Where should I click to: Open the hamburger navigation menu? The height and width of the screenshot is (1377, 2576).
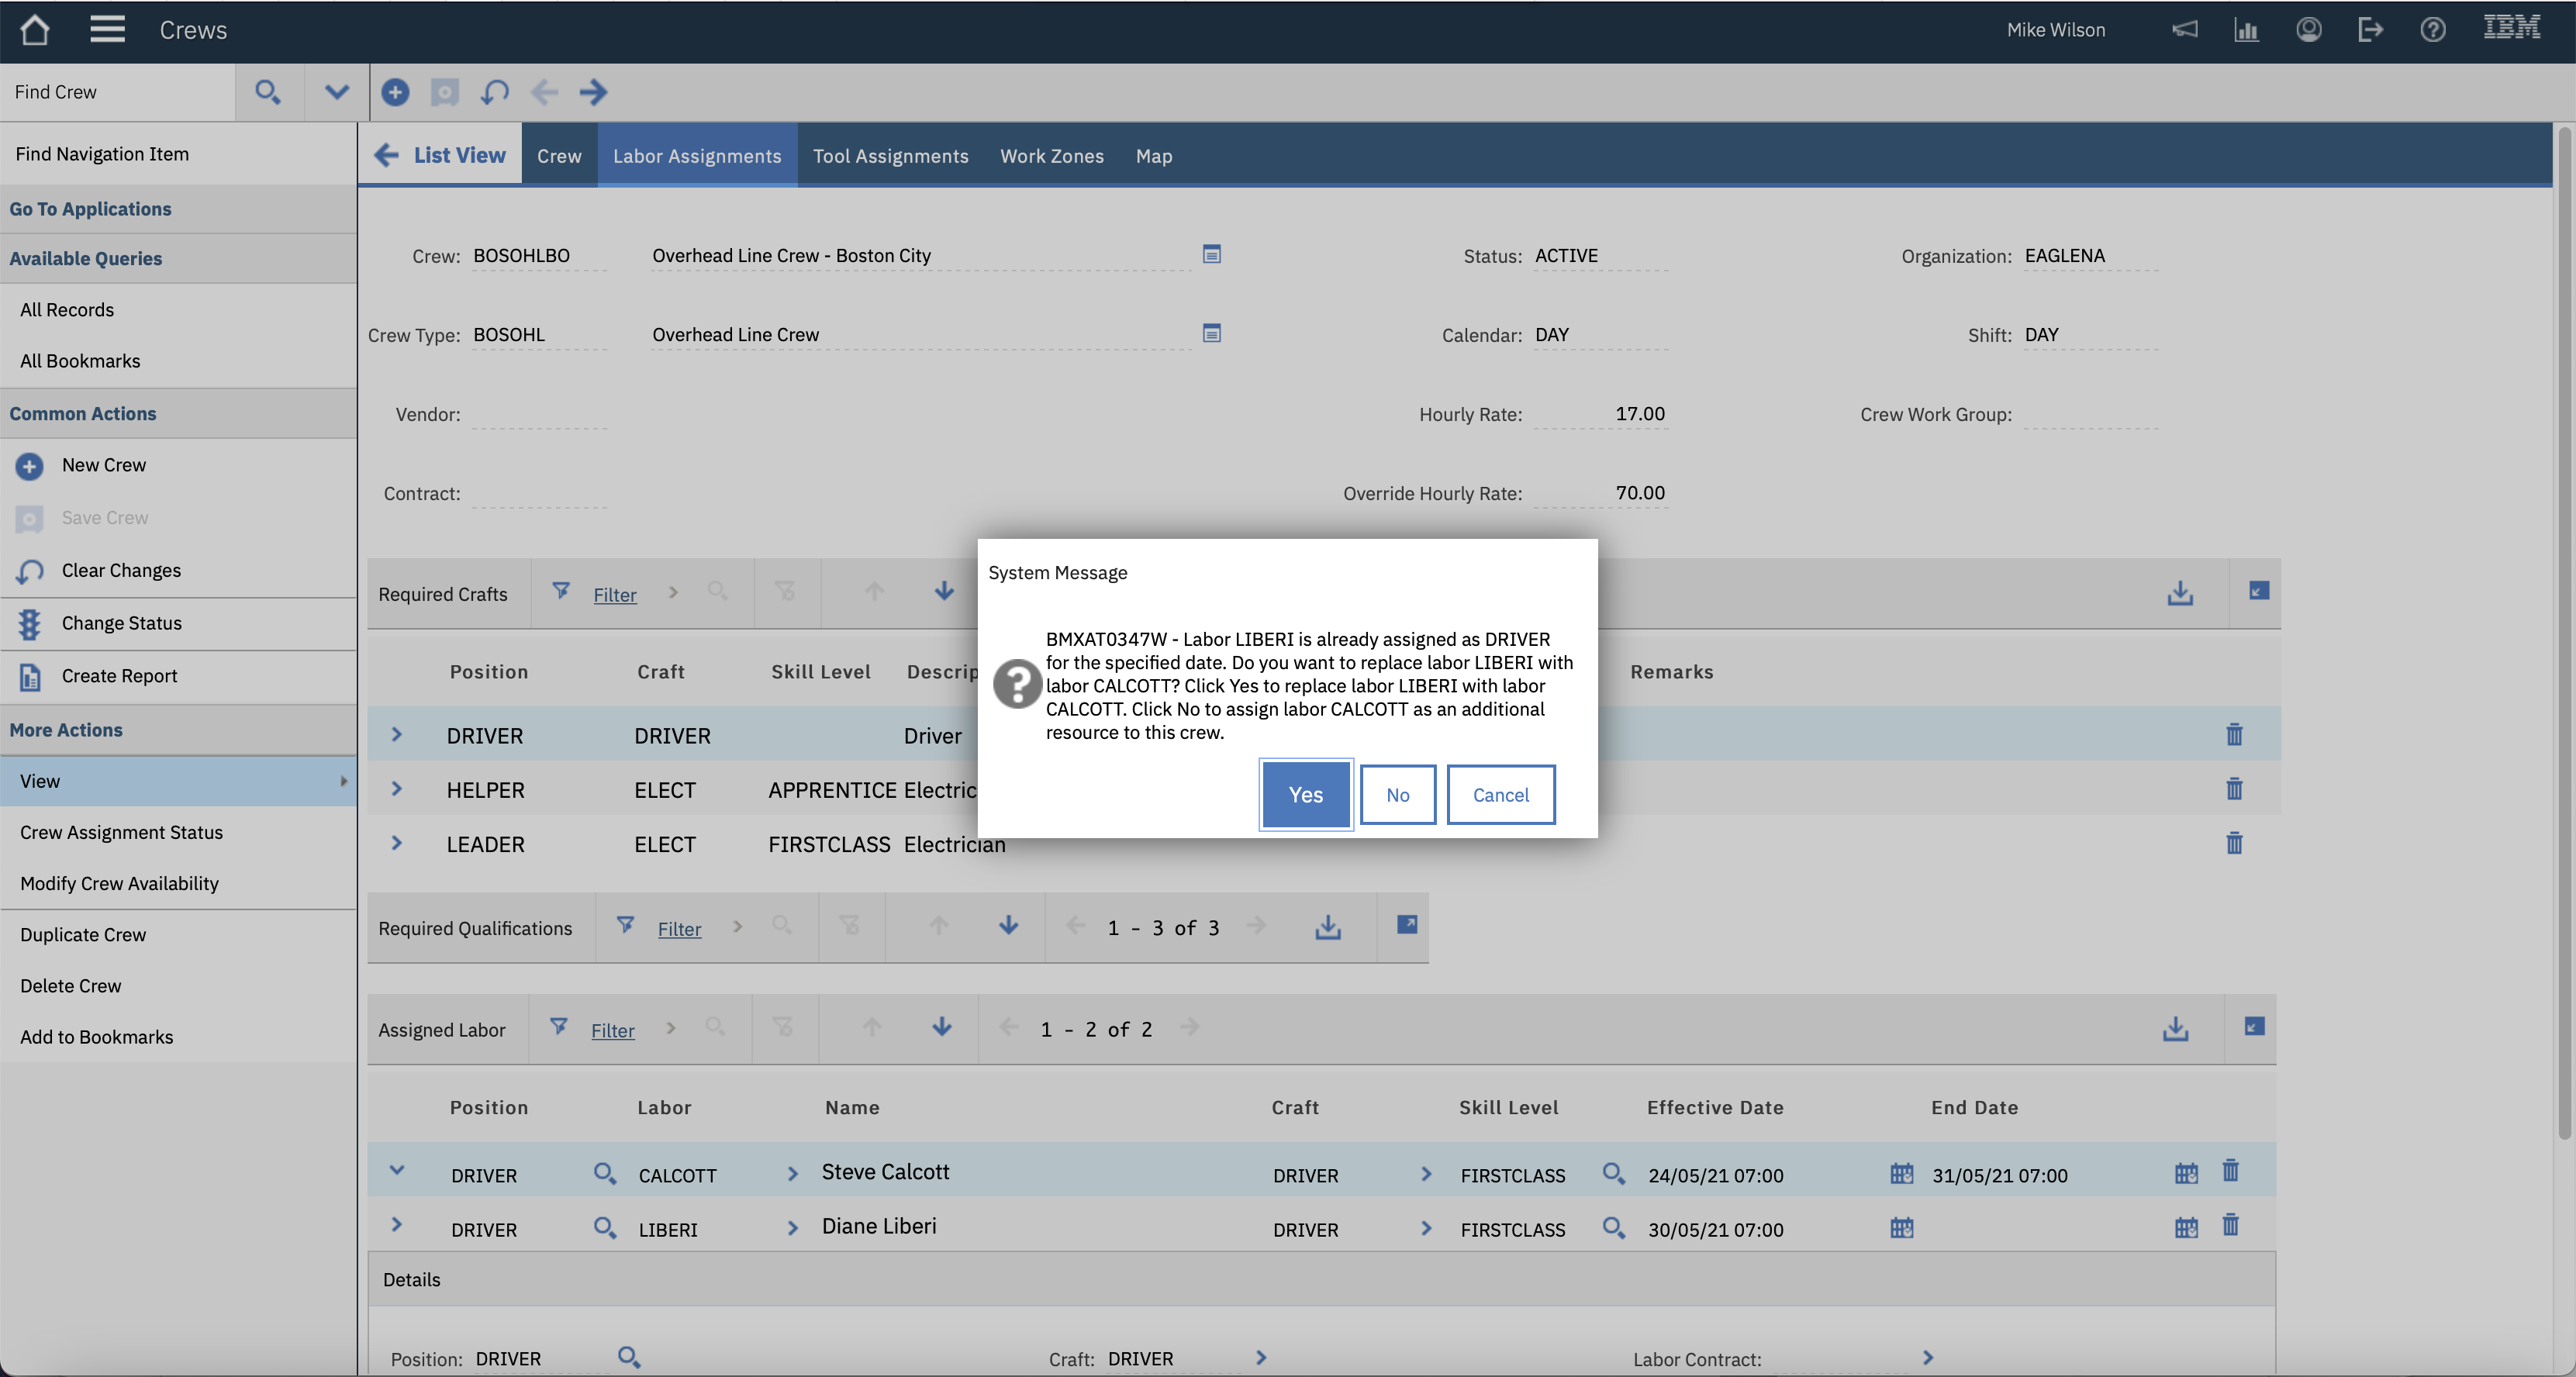click(x=107, y=30)
